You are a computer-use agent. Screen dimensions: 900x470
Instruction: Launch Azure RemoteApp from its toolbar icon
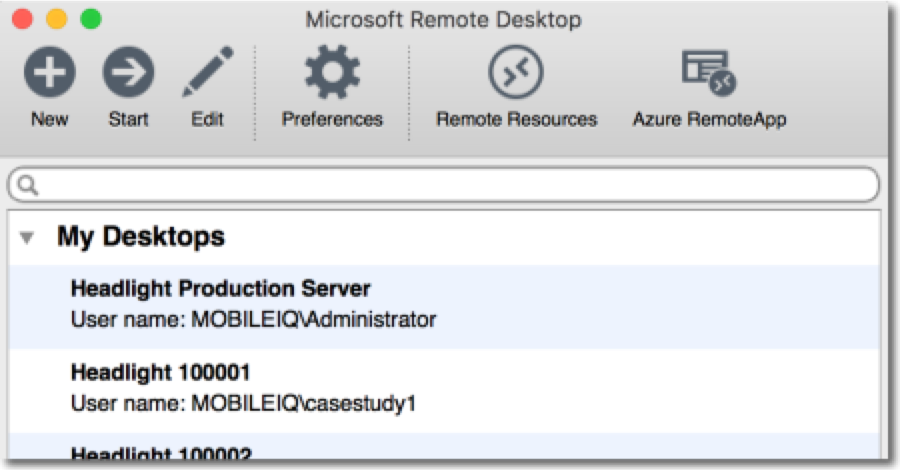[709, 73]
